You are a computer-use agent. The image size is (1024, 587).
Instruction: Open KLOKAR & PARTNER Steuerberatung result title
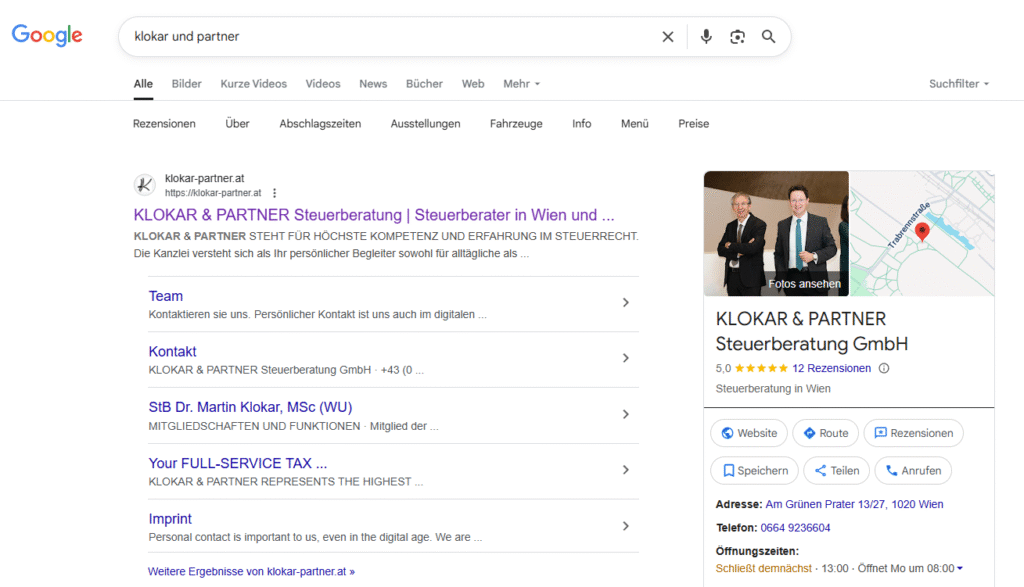[x=374, y=215]
